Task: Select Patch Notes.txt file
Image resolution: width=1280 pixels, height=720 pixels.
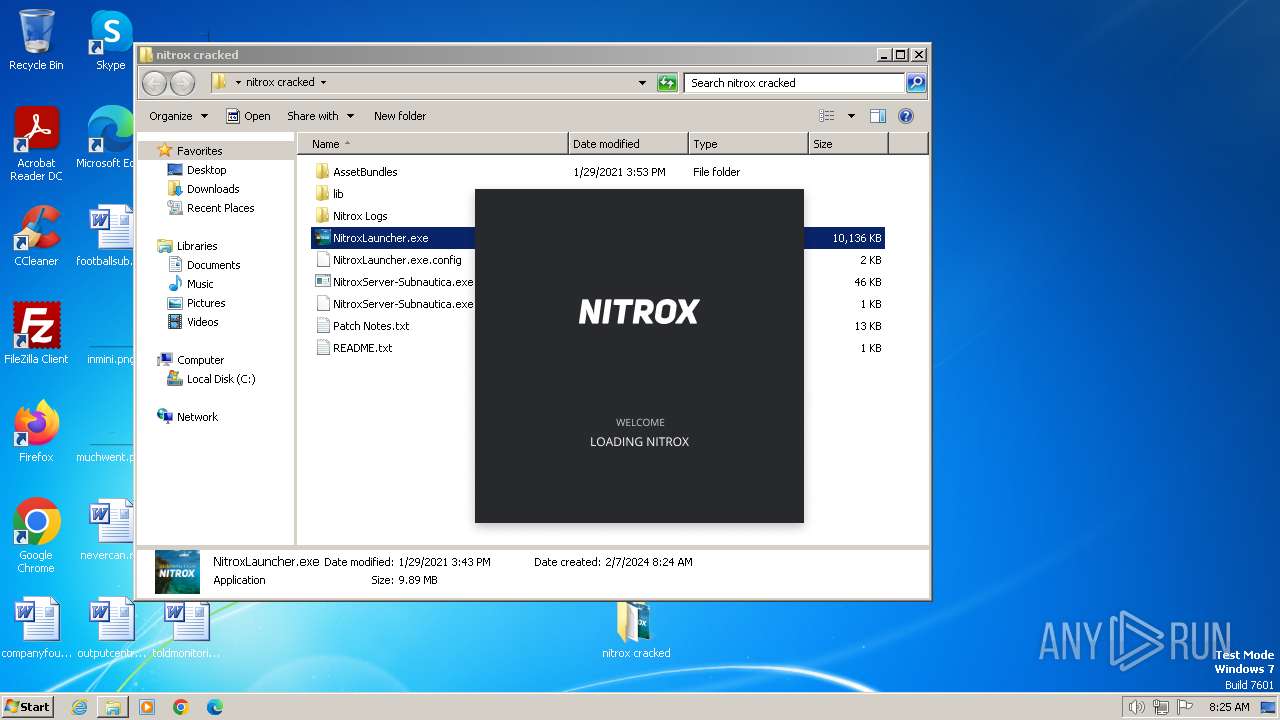Action: pyautogui.click(x=370, y=326)
